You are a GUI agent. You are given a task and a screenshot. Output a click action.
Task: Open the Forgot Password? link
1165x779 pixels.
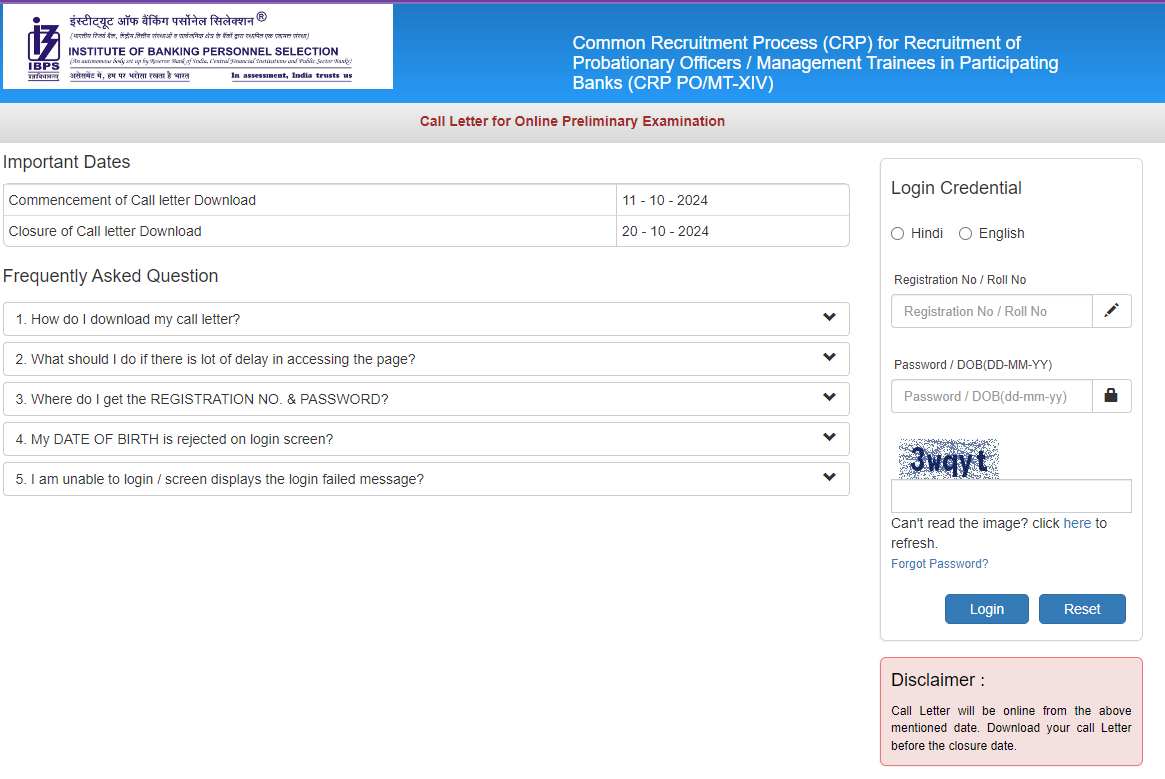point(939,563)
